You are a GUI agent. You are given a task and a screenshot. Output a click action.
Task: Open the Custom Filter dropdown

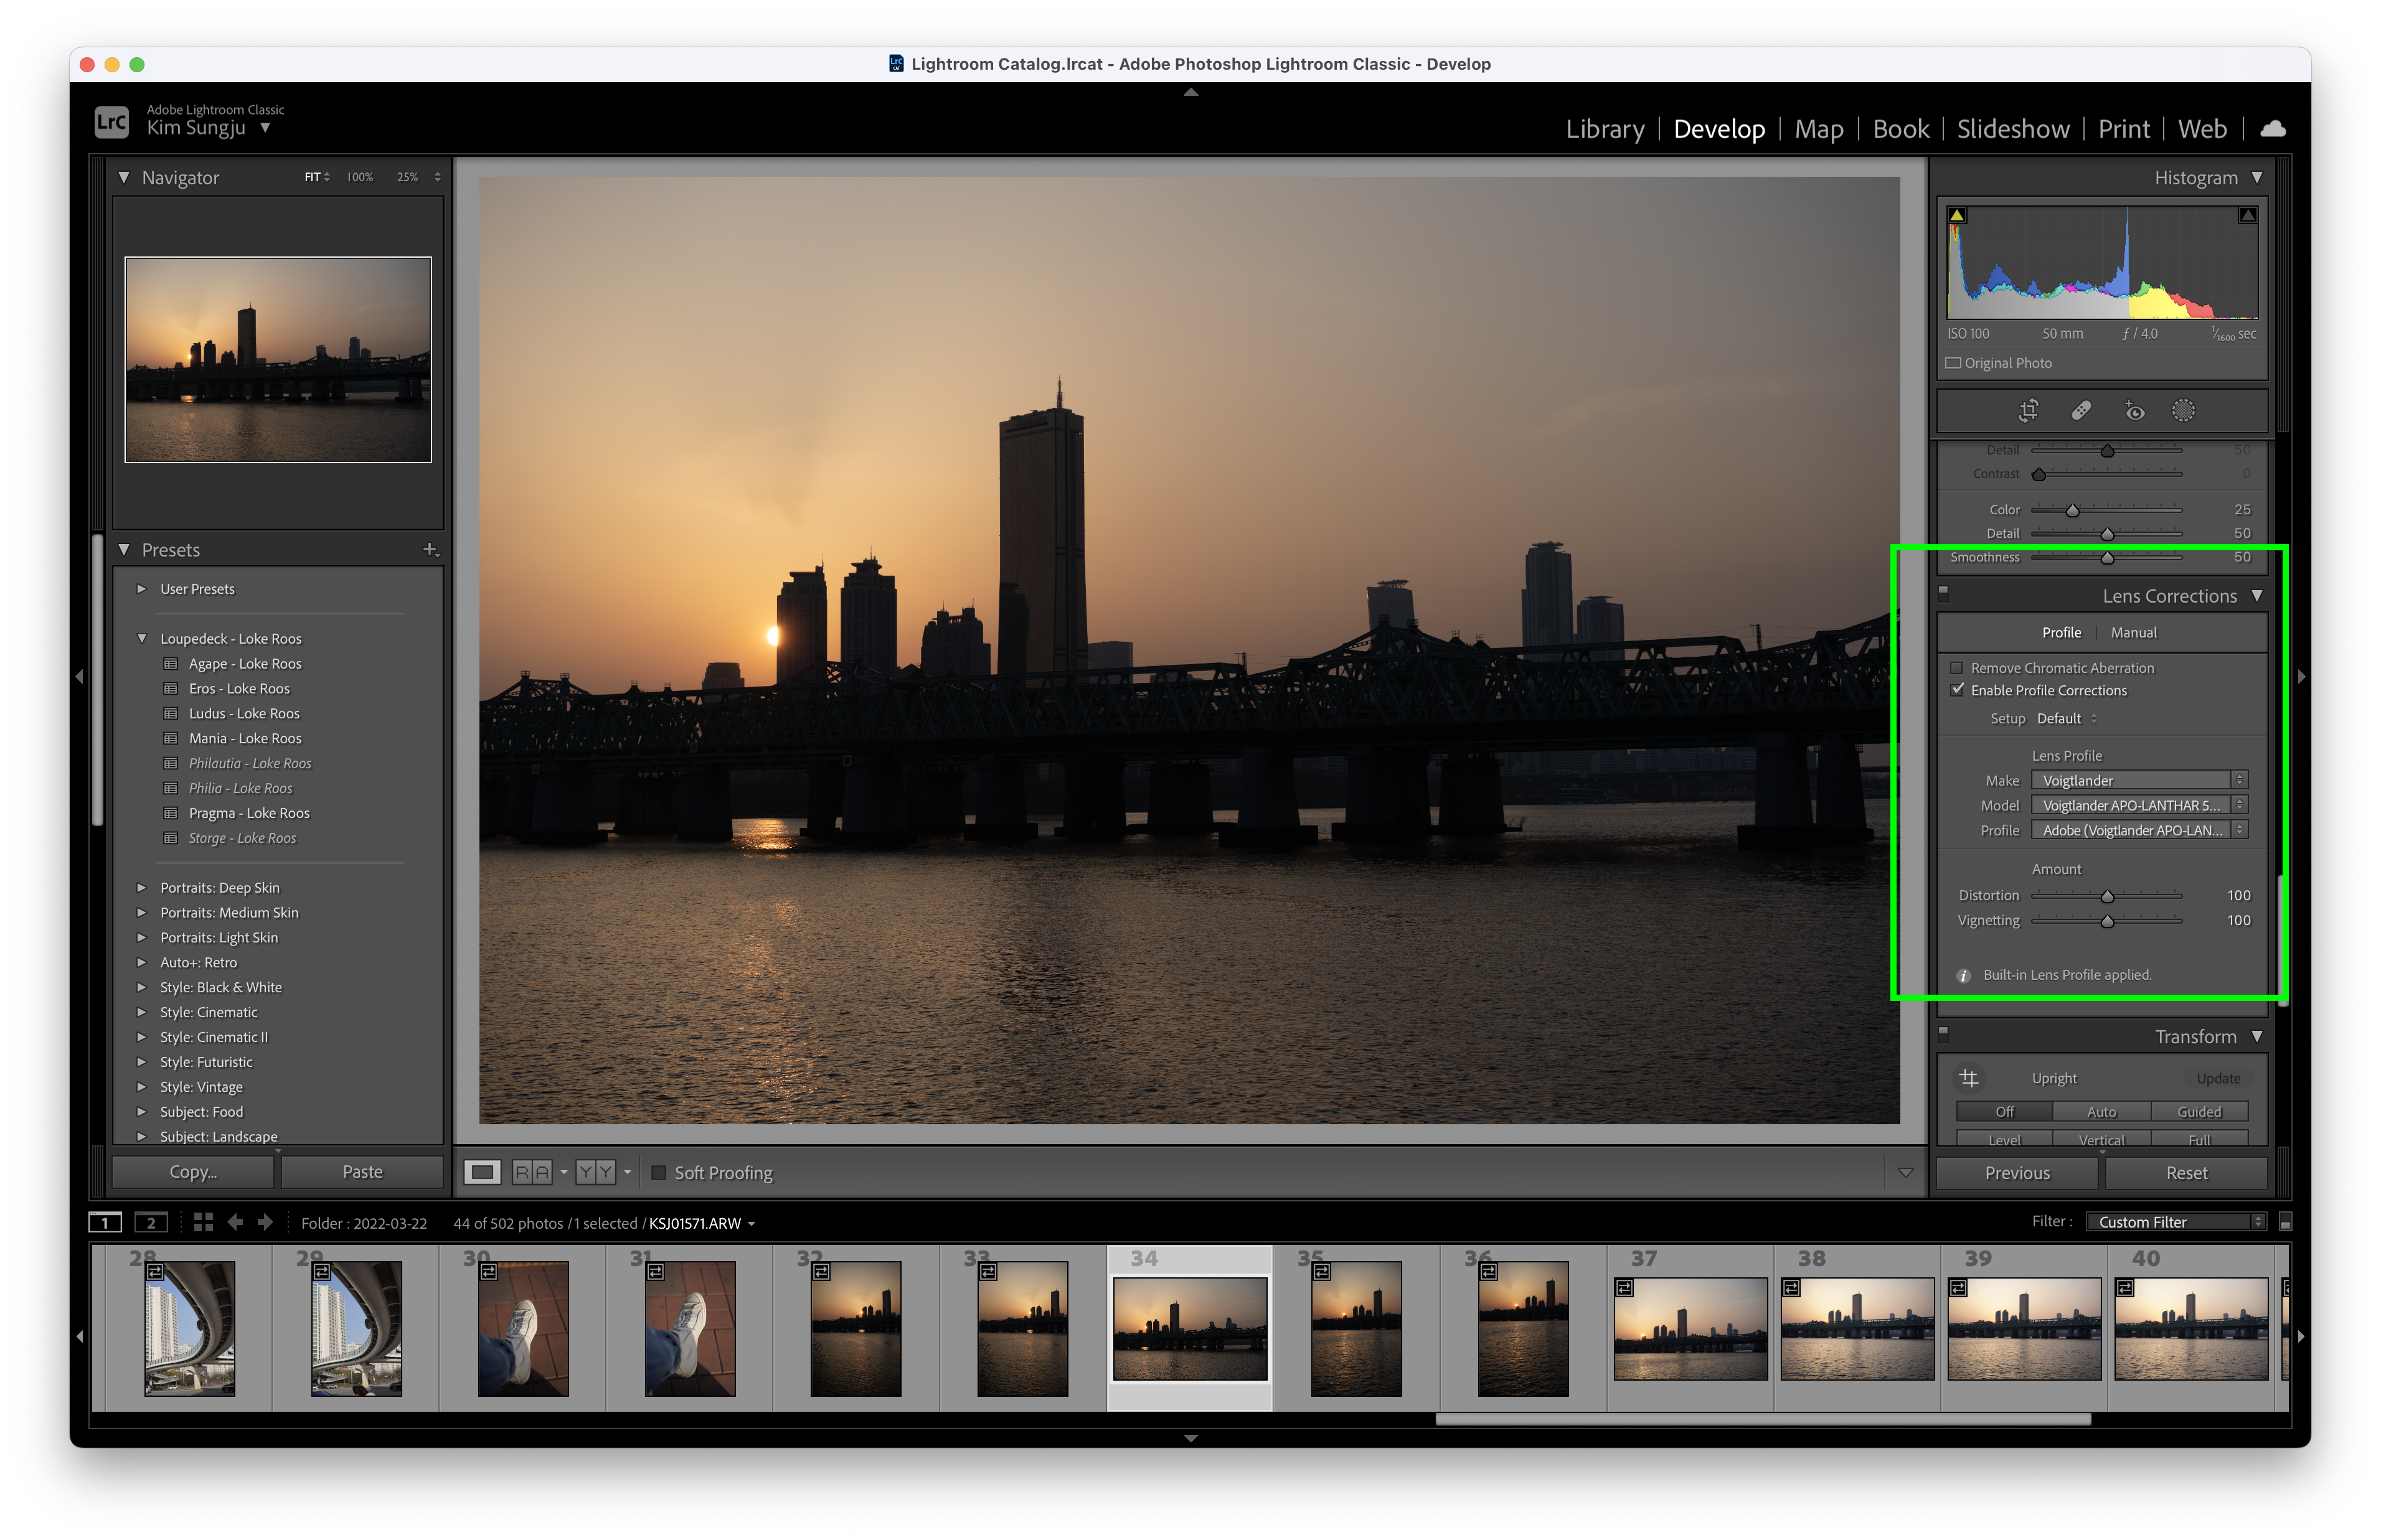pos(2175,1222)
